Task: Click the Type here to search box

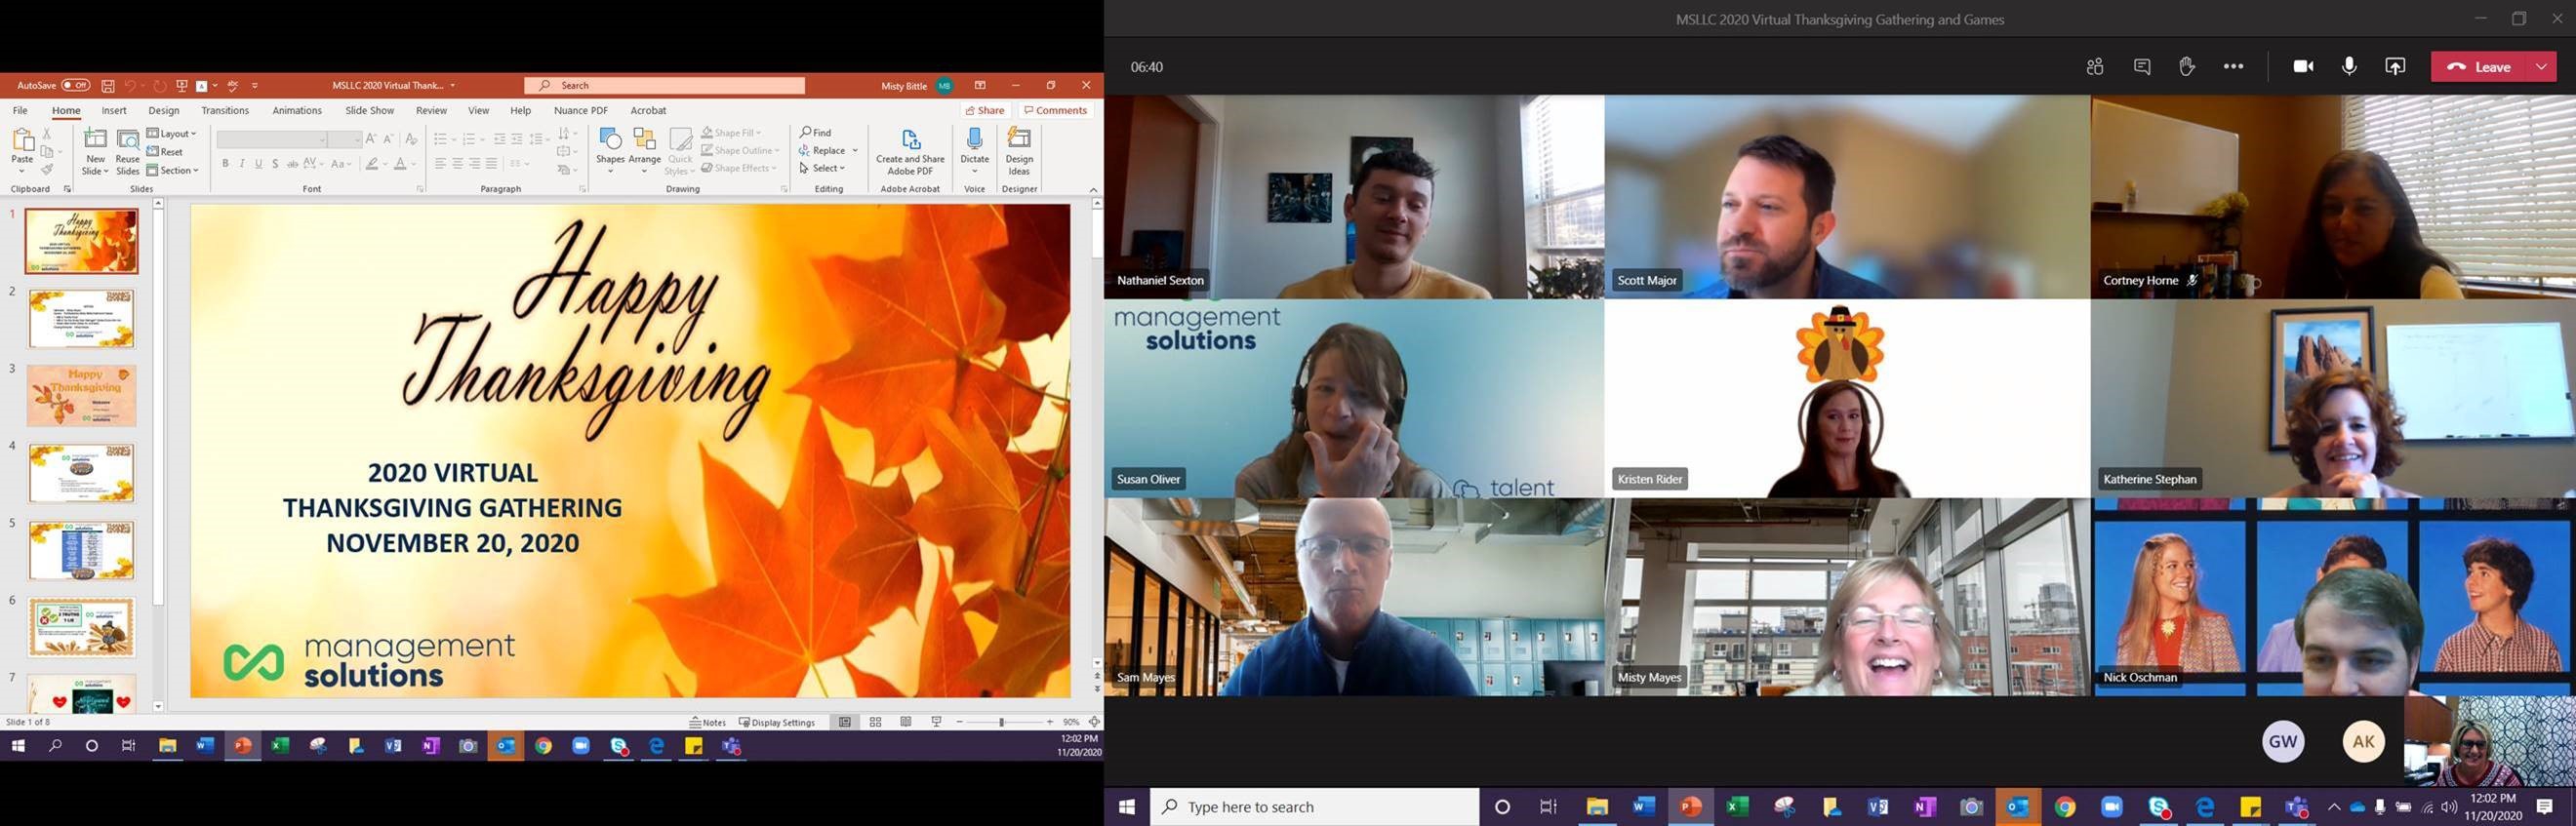Action: click(1314, 807)
